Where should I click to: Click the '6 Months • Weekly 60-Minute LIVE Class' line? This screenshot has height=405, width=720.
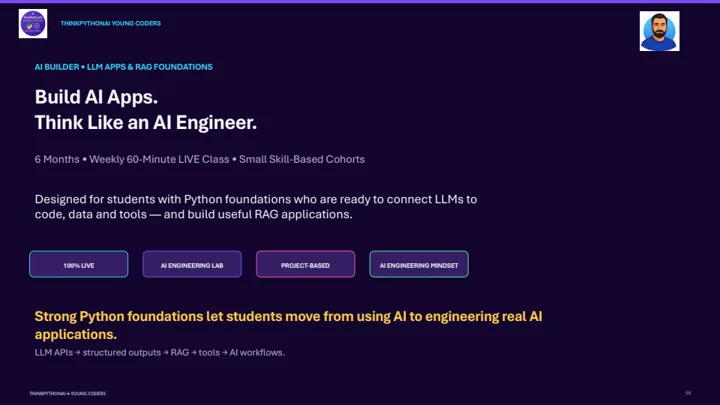click(200, 159)
